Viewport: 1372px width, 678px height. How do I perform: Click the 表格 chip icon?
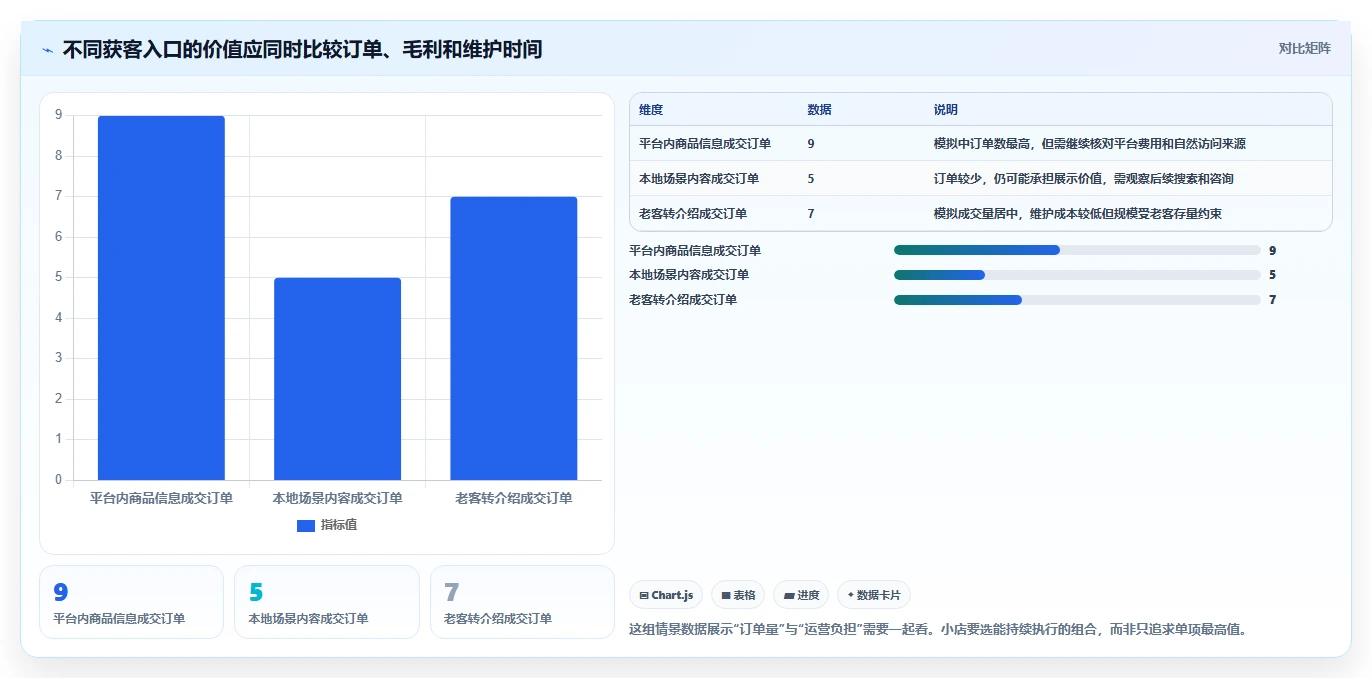coord(726,595)
